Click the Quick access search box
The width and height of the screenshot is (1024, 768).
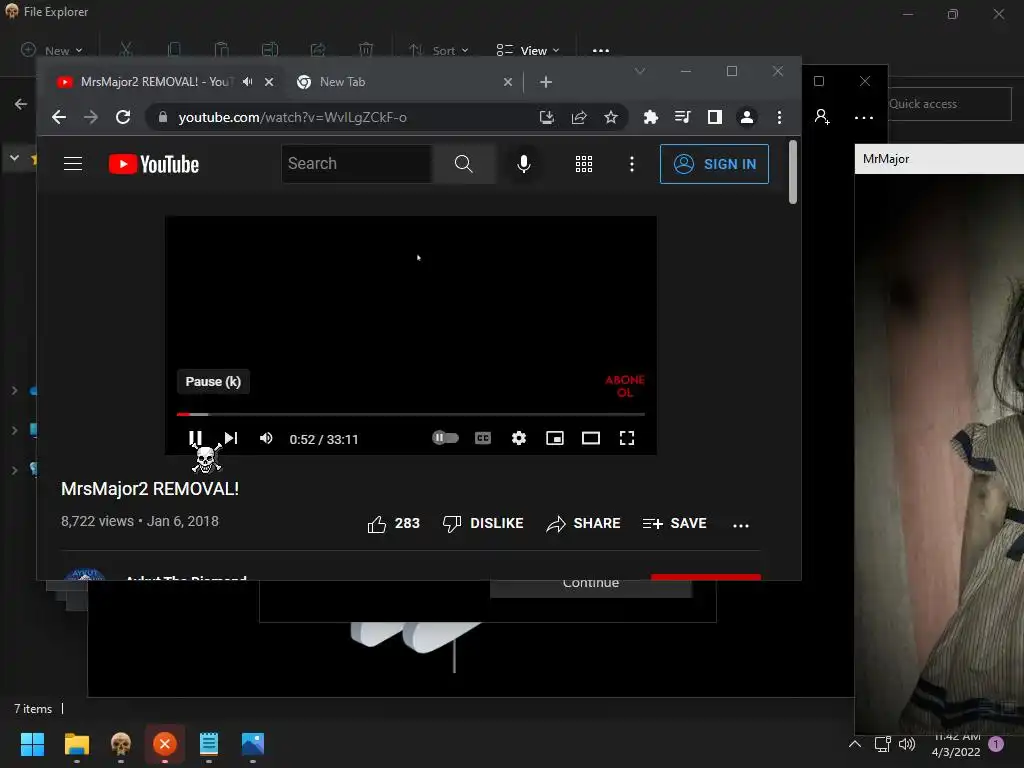(x=950, y=104)
